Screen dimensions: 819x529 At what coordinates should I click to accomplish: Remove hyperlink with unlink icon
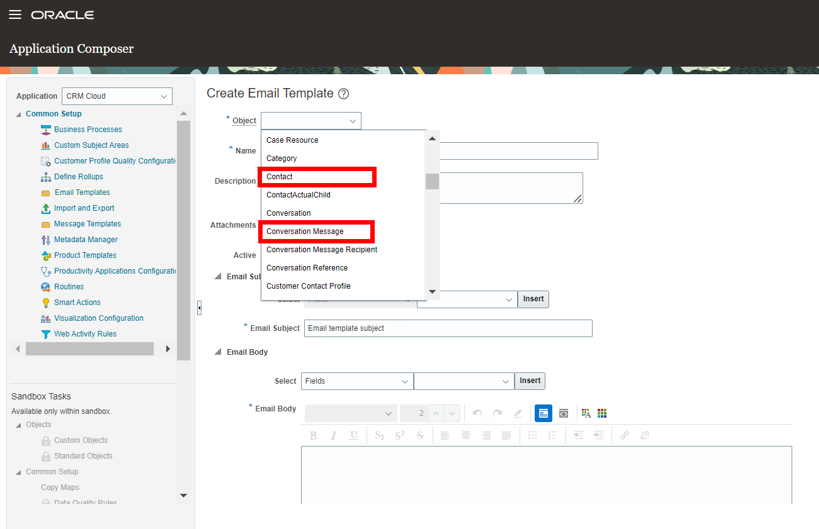click(x=645, y=436)
